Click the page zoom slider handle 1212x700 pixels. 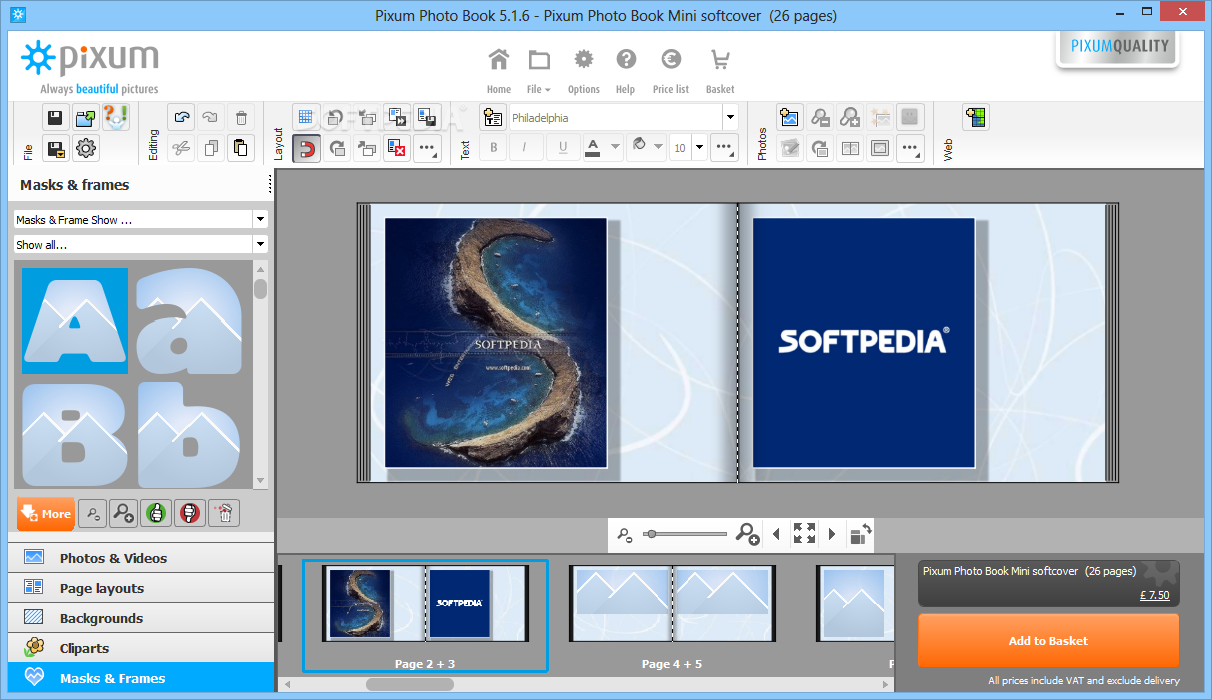click(x=652, y=534)
